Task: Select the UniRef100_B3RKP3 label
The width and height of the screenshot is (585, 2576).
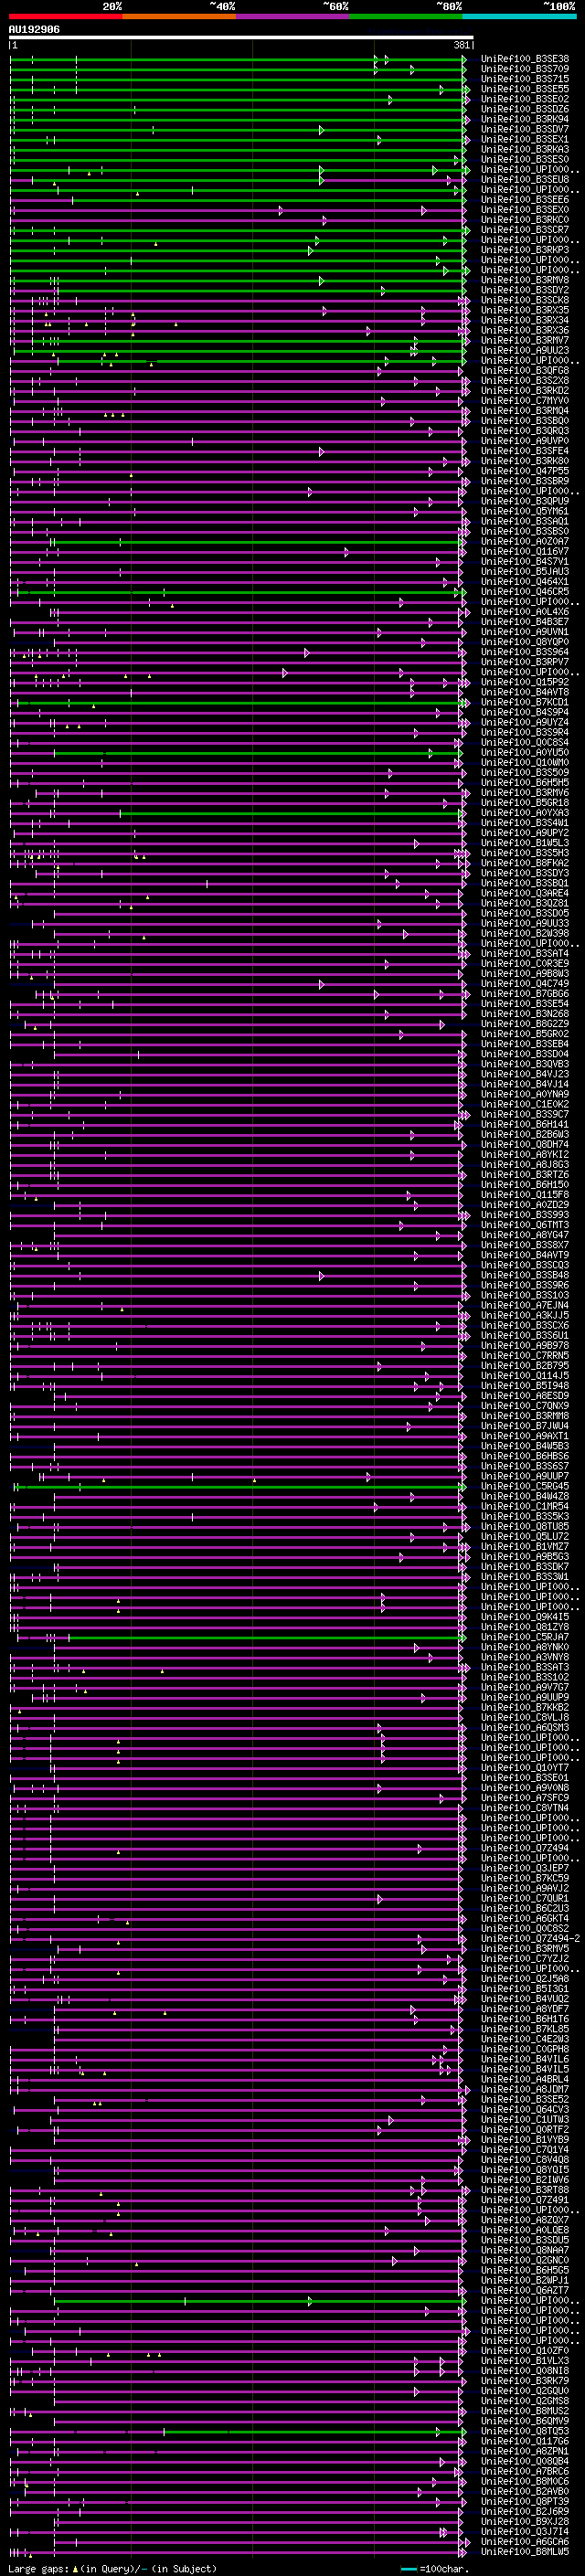Action: pos(525,250)
